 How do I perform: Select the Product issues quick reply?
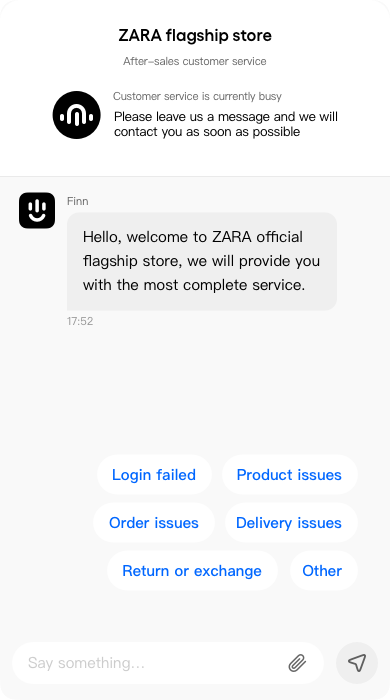289,475
